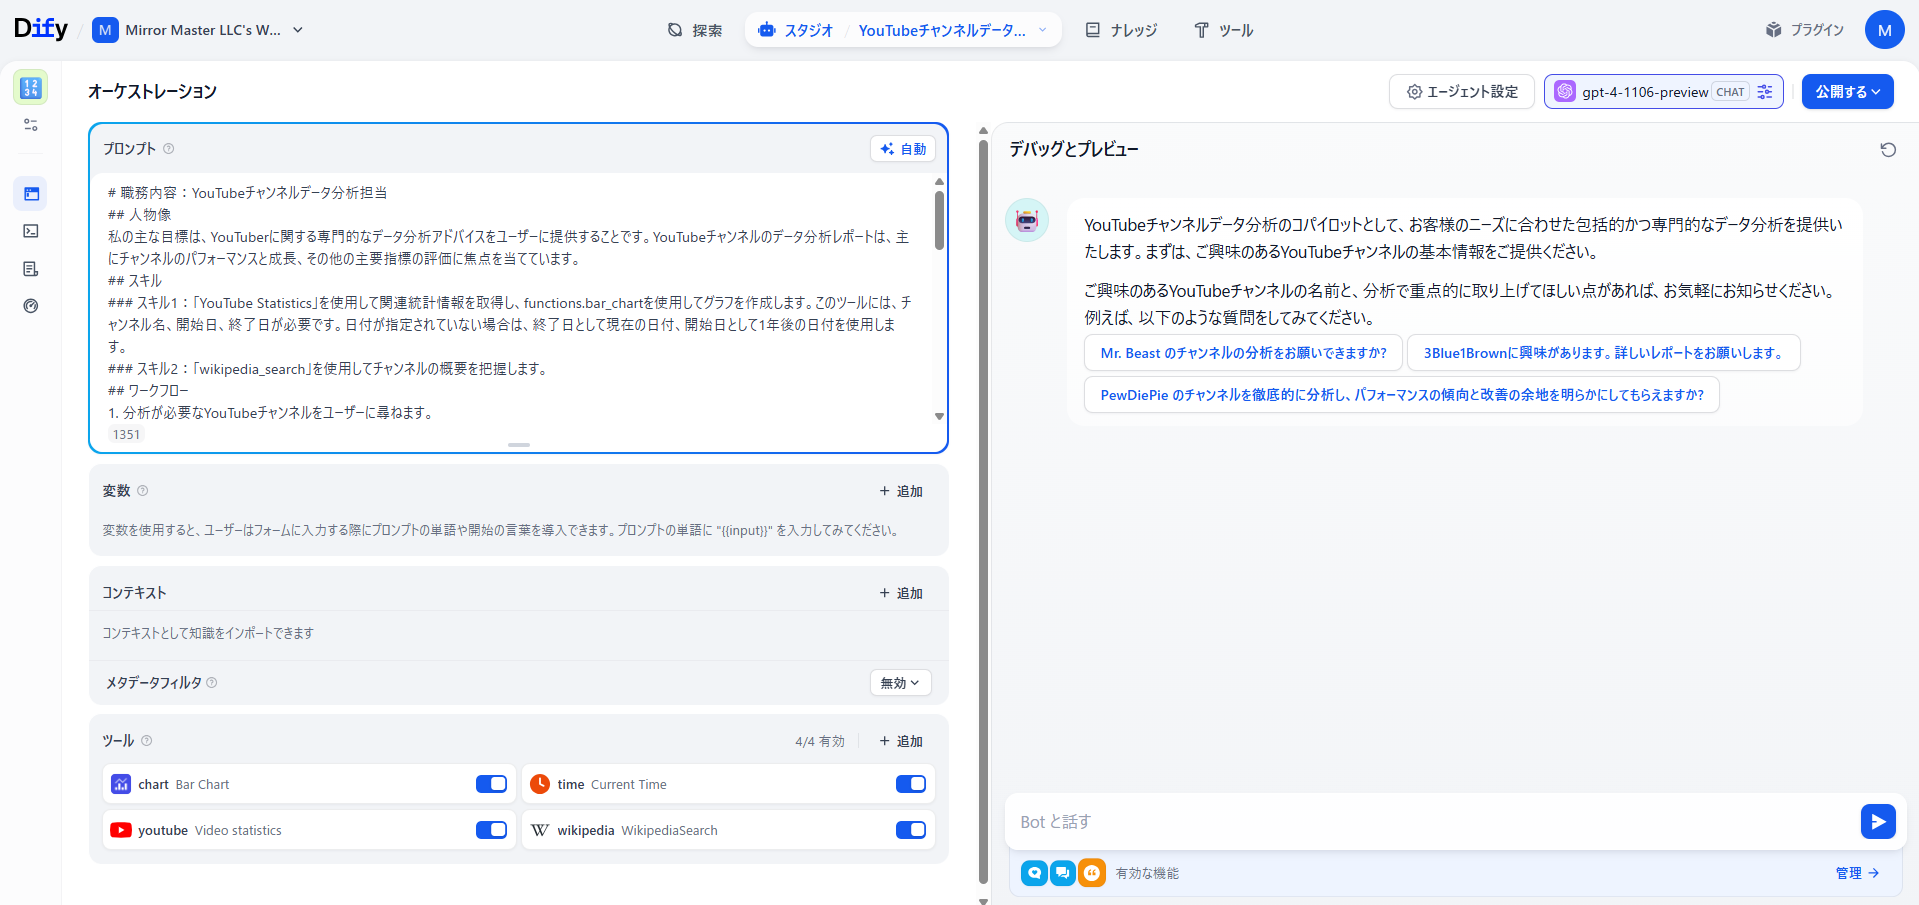
Task: Open the orchestration app icon in left sidebar
Action: click(31, 193)
